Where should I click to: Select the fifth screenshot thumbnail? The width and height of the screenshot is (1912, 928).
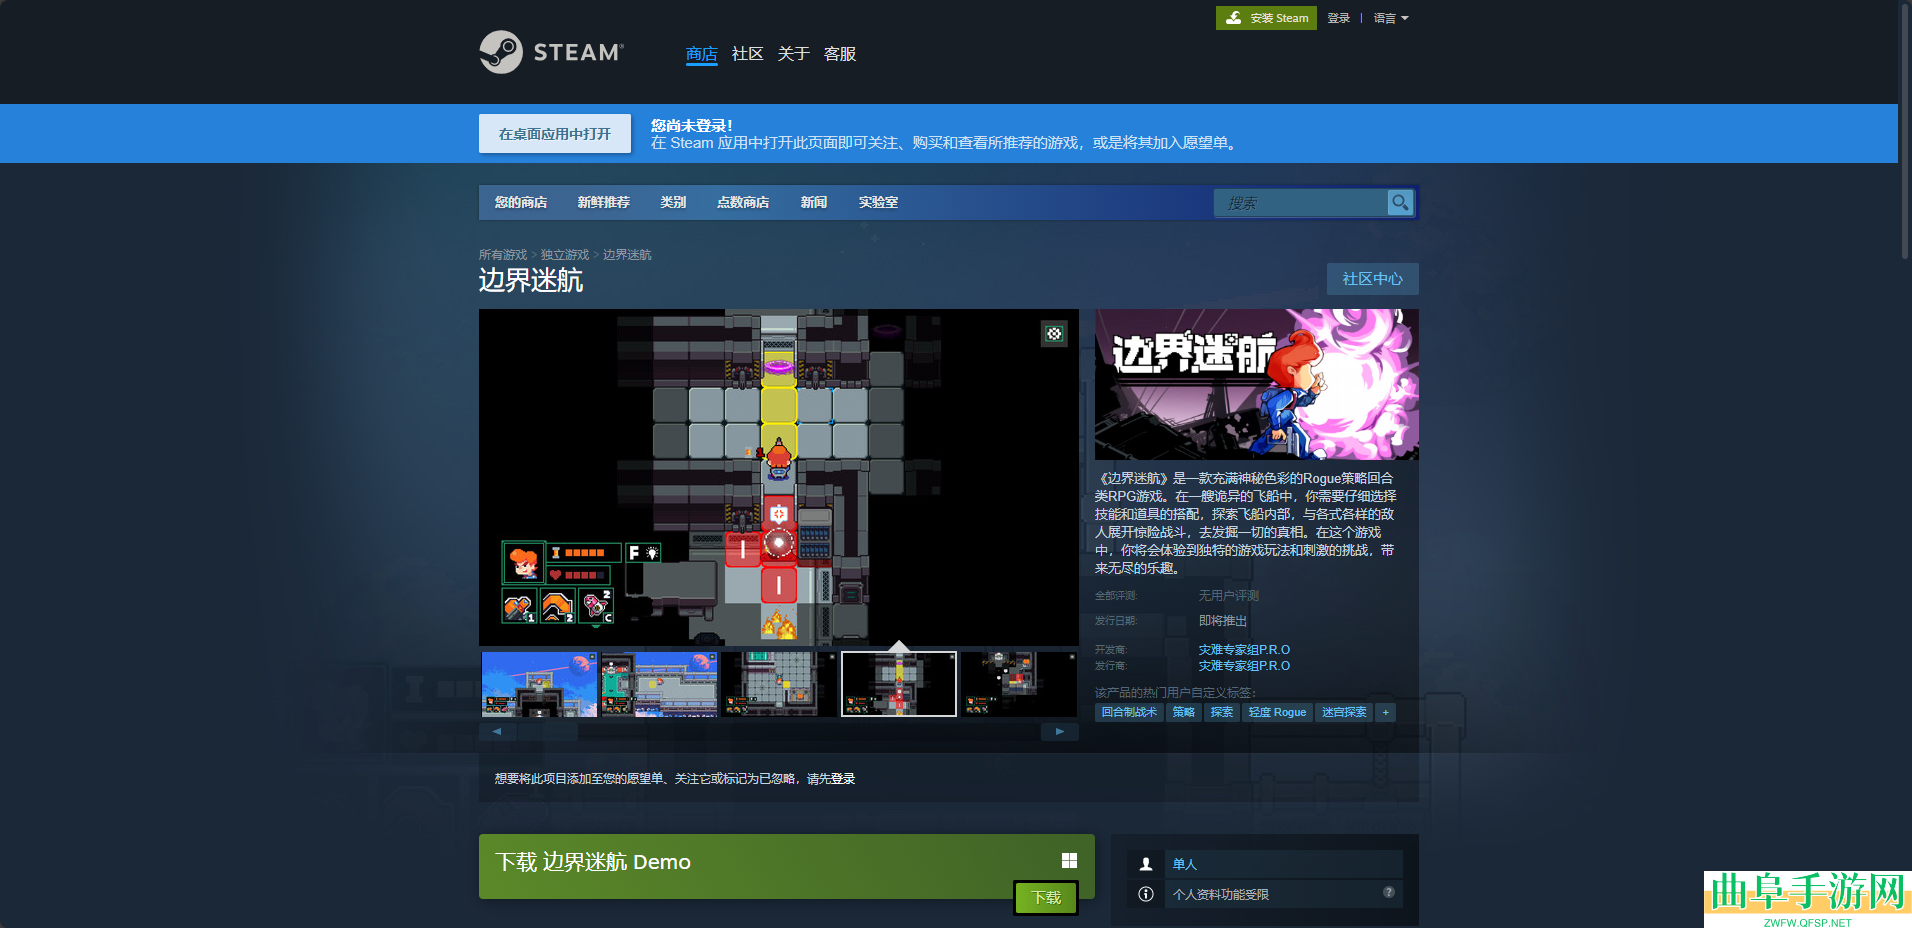1019,684
